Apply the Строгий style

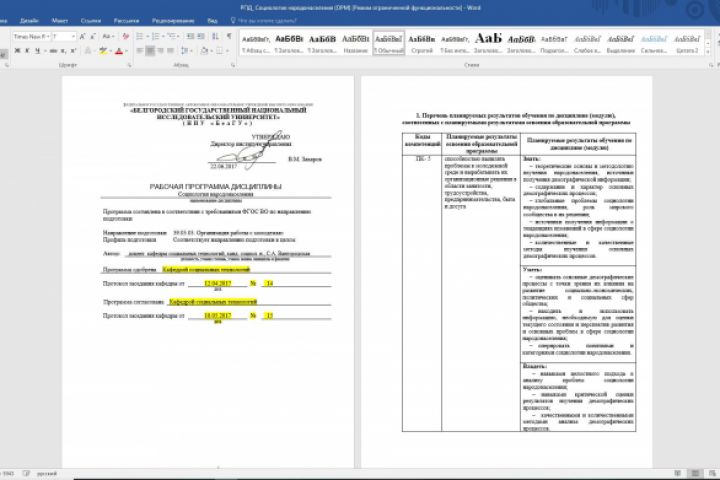pos(422,43)
